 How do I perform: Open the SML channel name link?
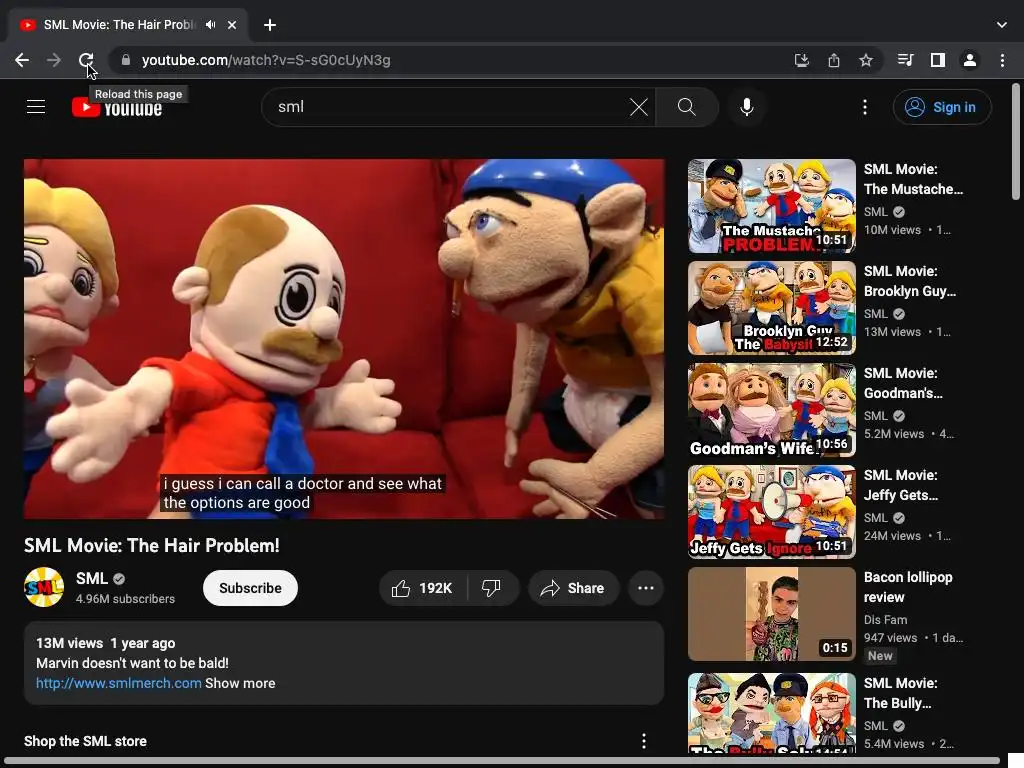pyautogui.click(x=91, y=579)
